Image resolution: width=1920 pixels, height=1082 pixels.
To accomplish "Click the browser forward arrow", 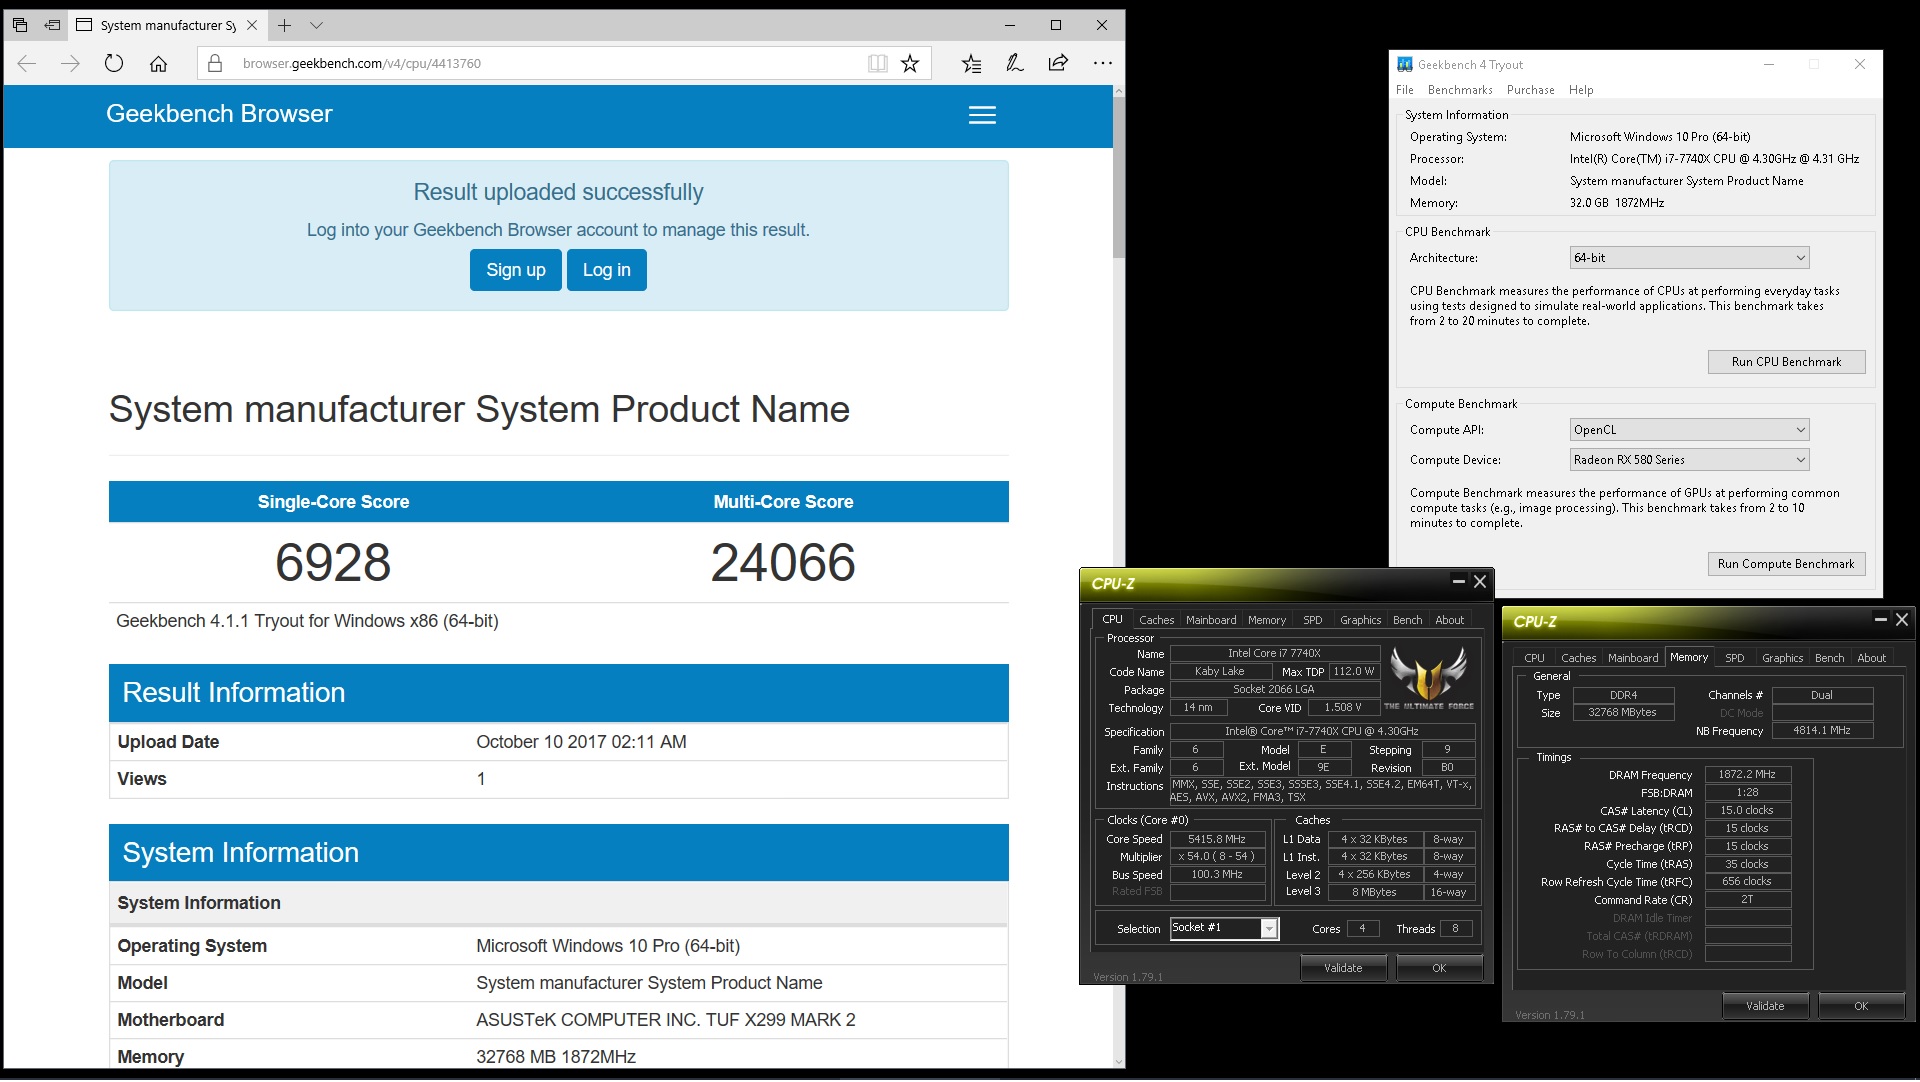I will 70,63.
